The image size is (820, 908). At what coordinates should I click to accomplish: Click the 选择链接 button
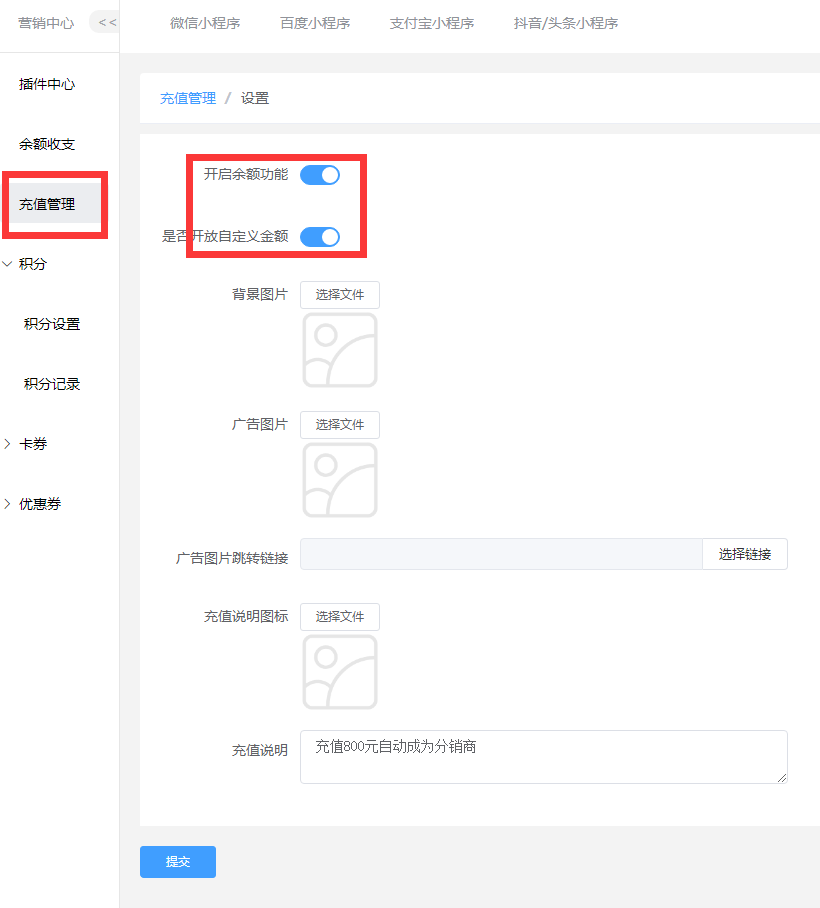click(x=745, y=554)
